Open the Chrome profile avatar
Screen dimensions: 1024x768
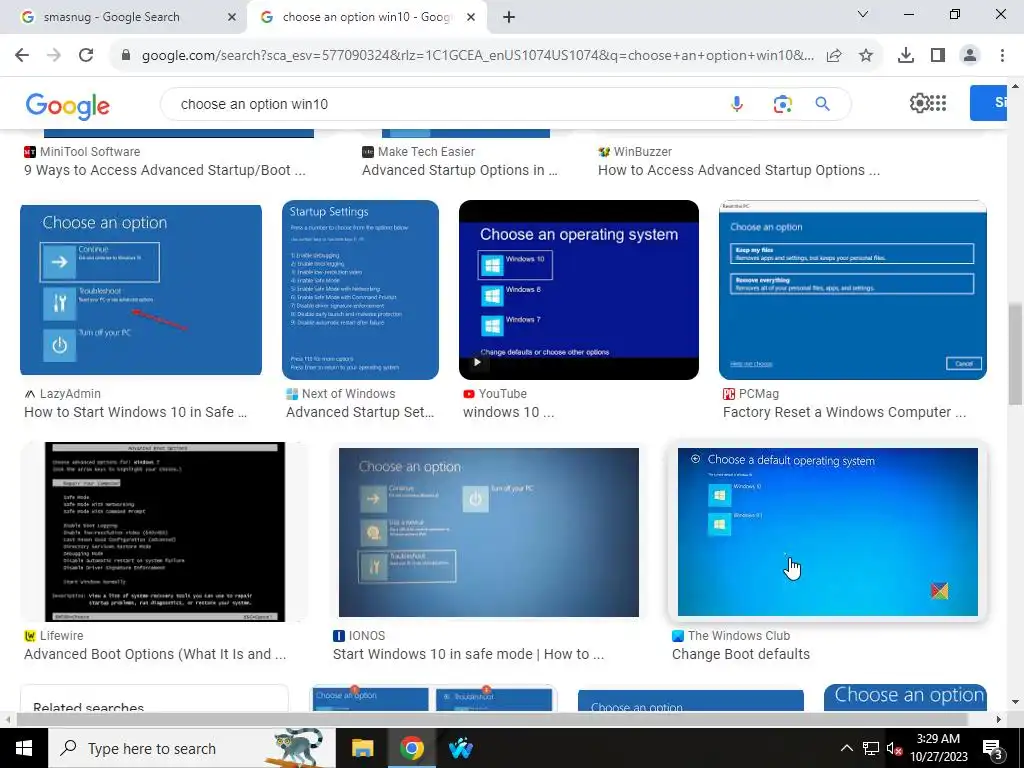coord(970,56)
